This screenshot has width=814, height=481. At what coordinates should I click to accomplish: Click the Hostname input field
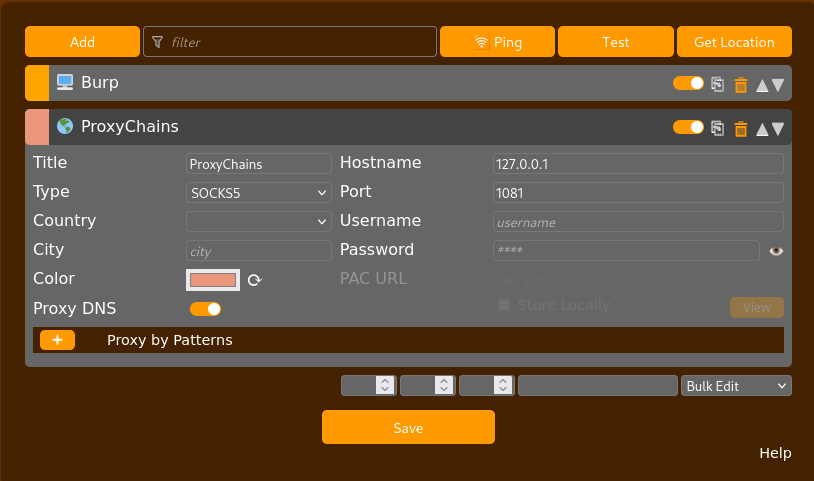638,164
